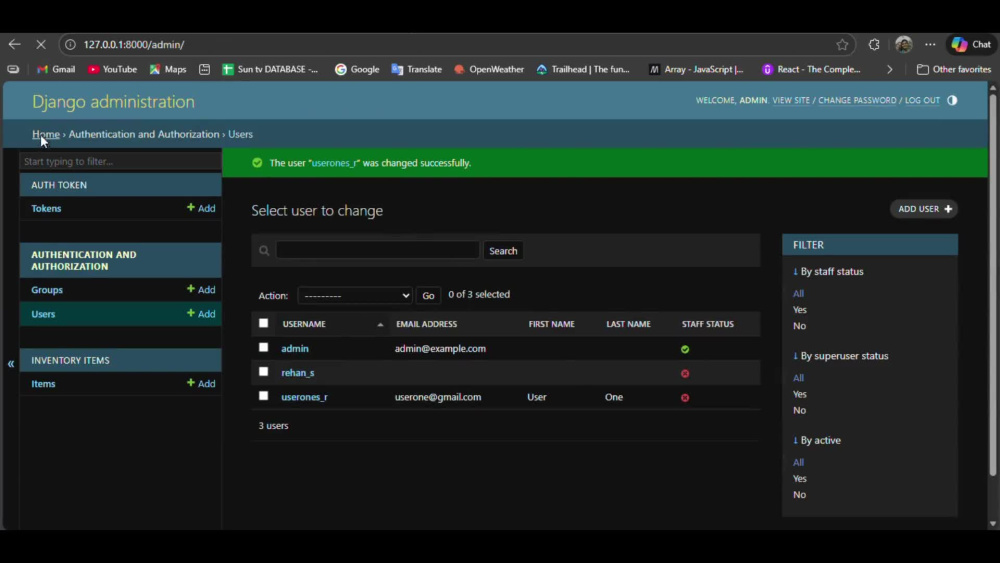The image size is (1000, 563).
Task: Sort by the FIRST NAME column
Action: [552, 324]
